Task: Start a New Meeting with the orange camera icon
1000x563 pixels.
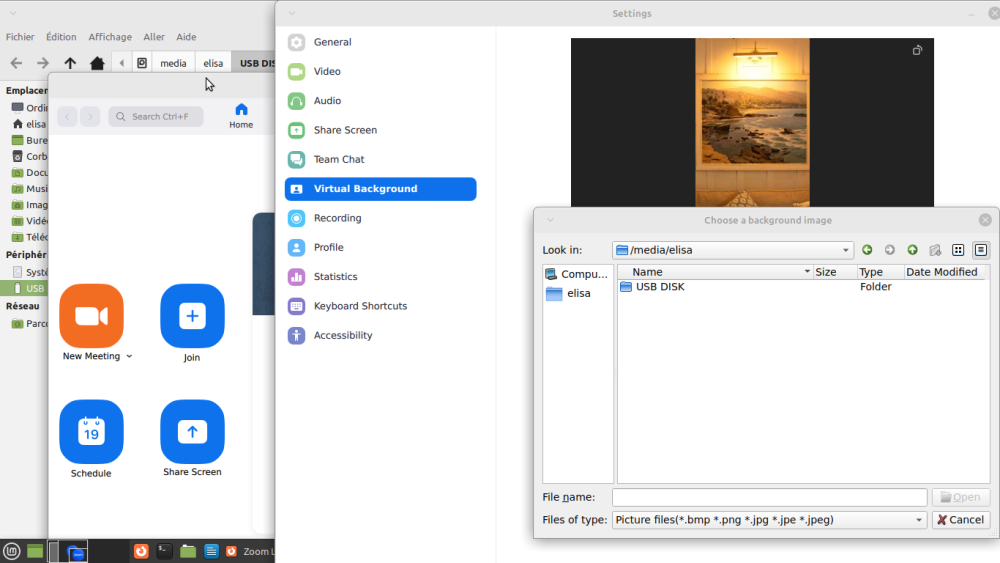Action: (91, 316)
